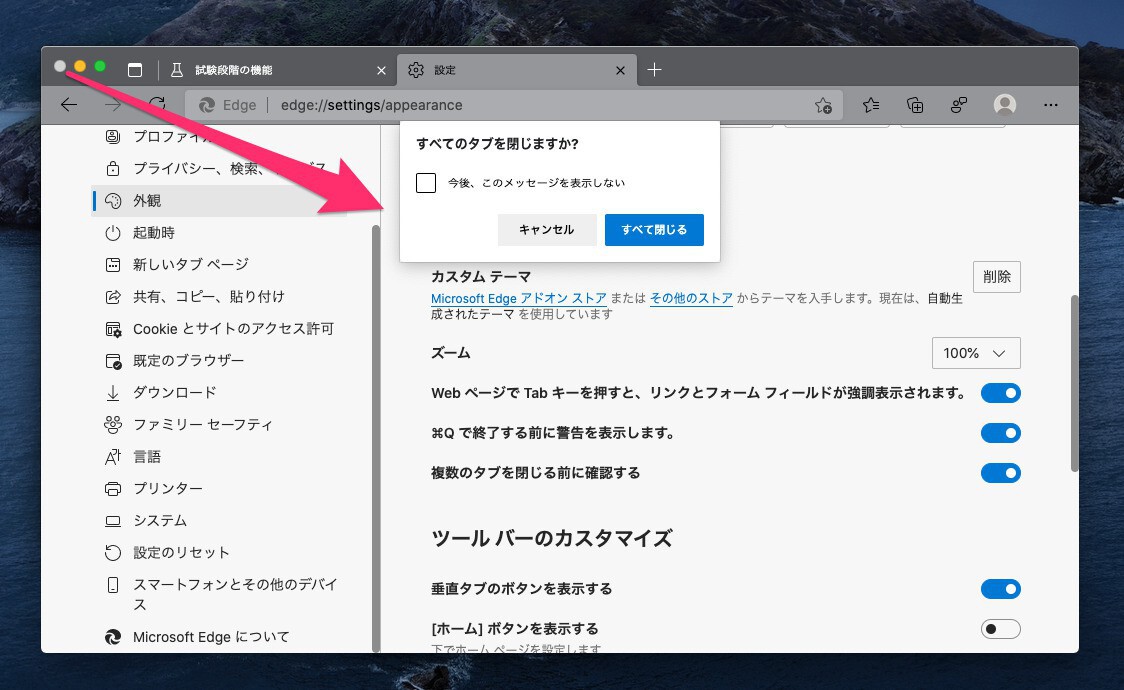The width and height of the screenshot is (1124, 690).
Task: Click the new tab plus button
Action: [x=654, y=70]
